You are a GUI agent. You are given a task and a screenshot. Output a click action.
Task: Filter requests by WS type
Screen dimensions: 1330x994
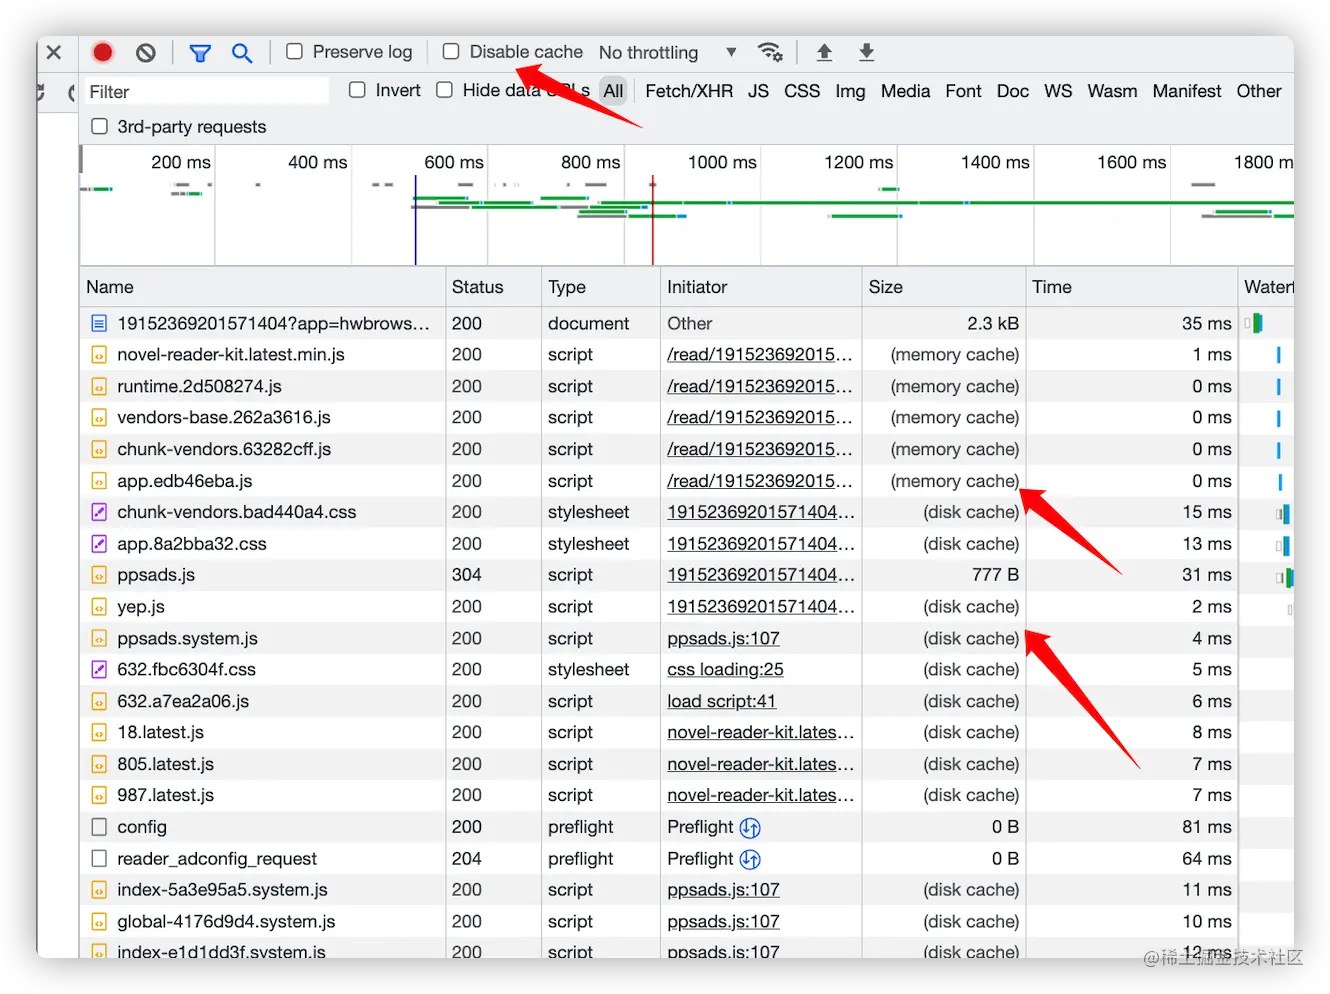[1058, 91]
